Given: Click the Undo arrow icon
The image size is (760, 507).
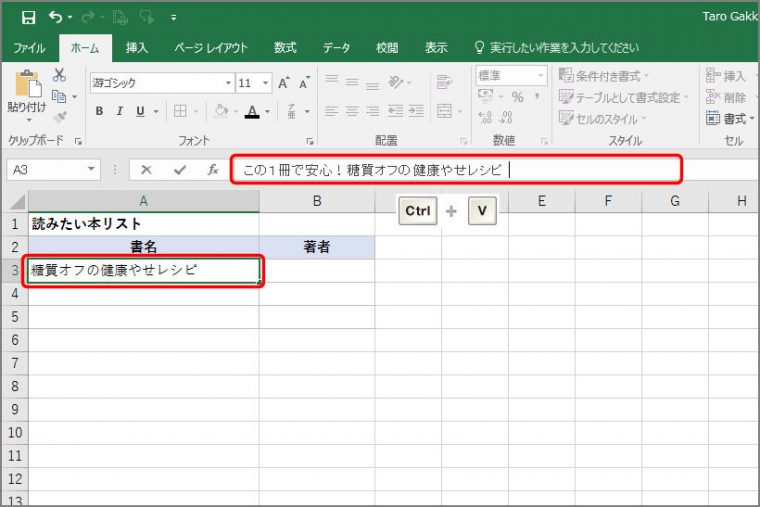Looking at the screenshot, I should [55, 17].
